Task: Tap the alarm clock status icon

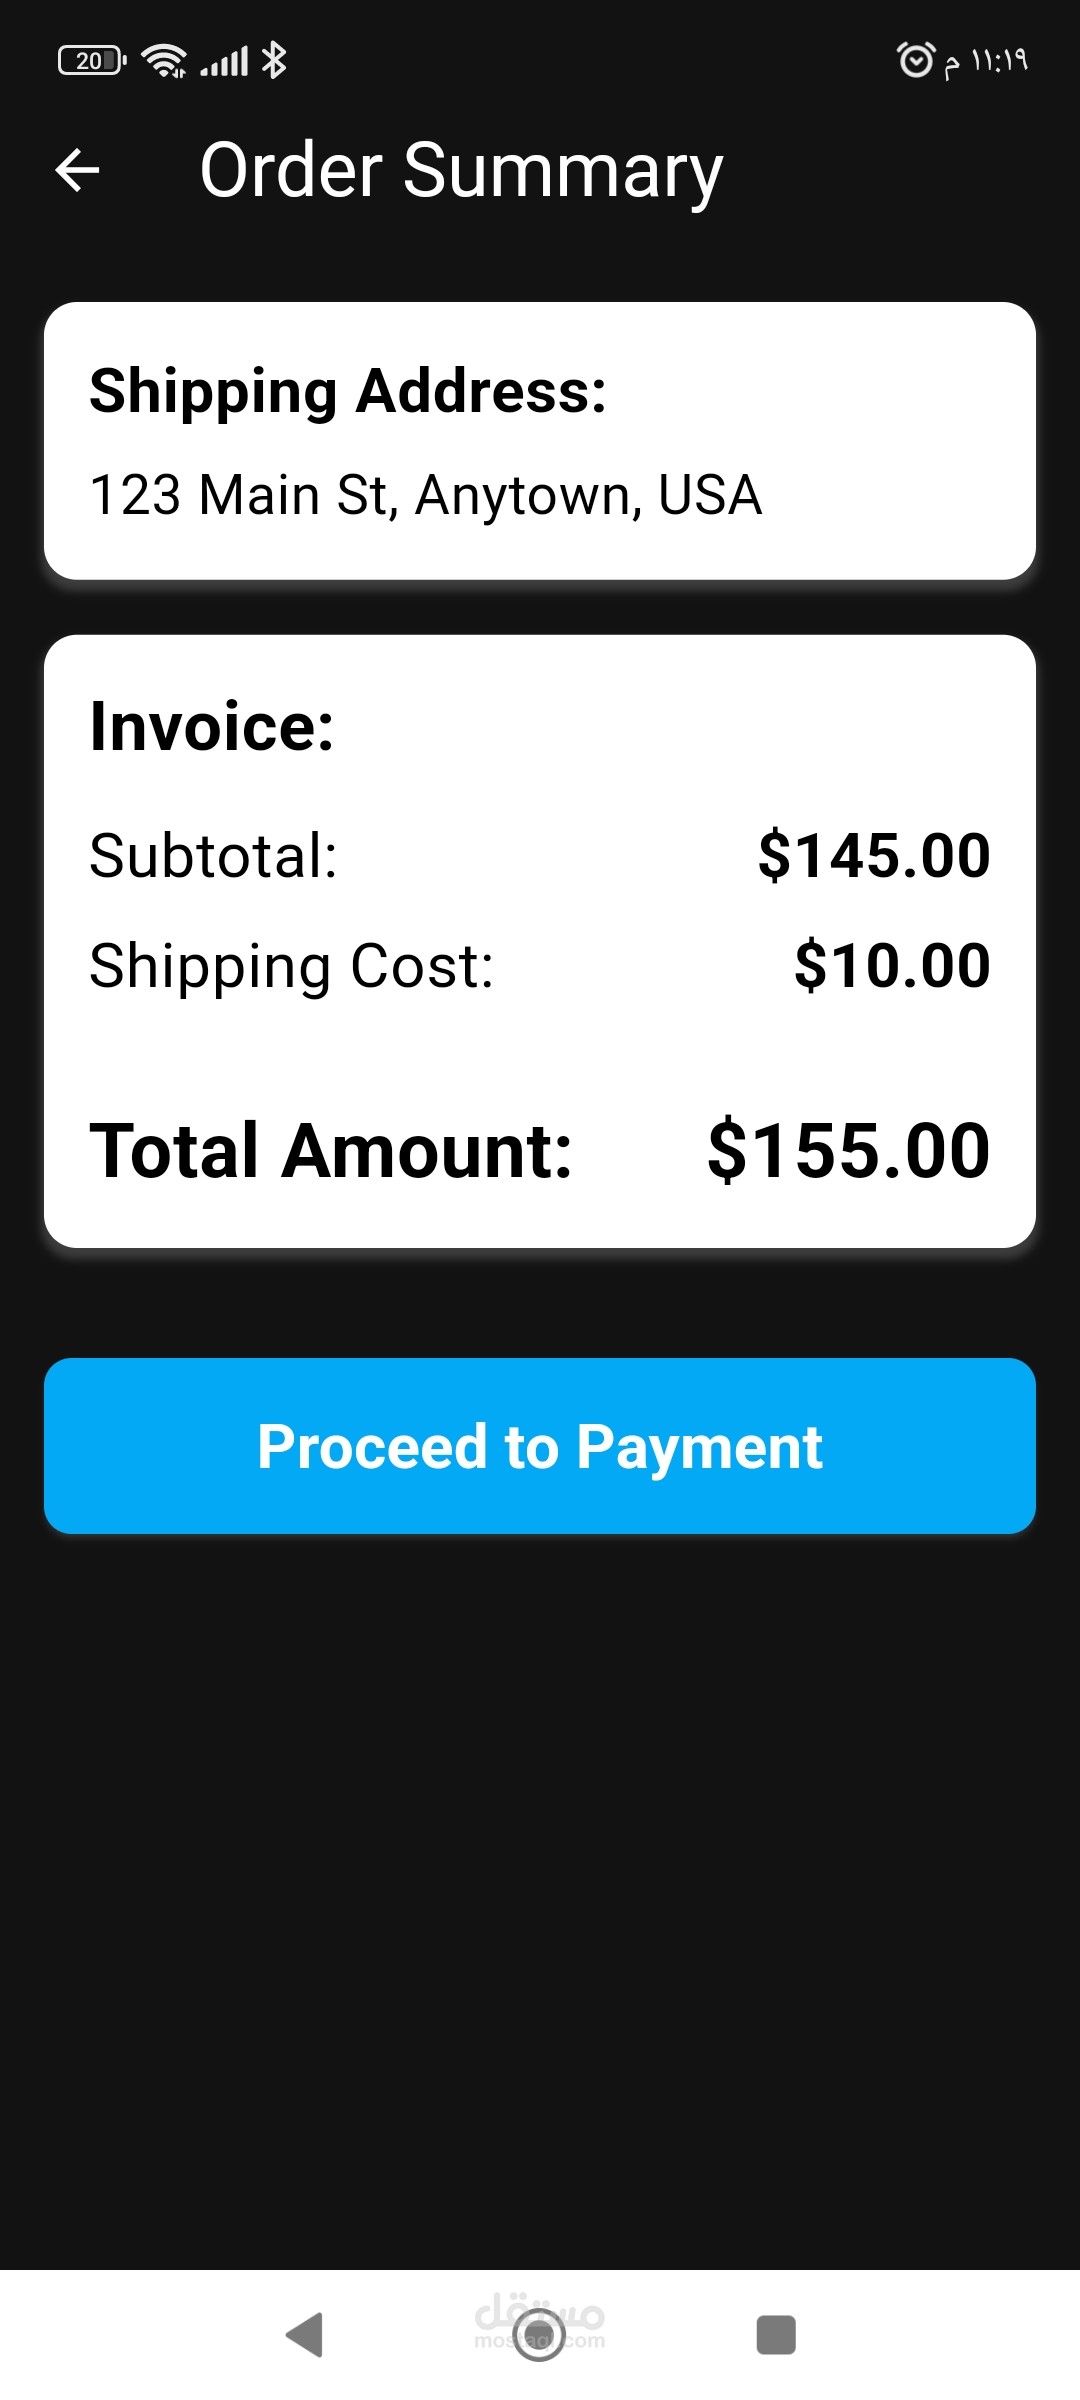Action: click(915, 60)
